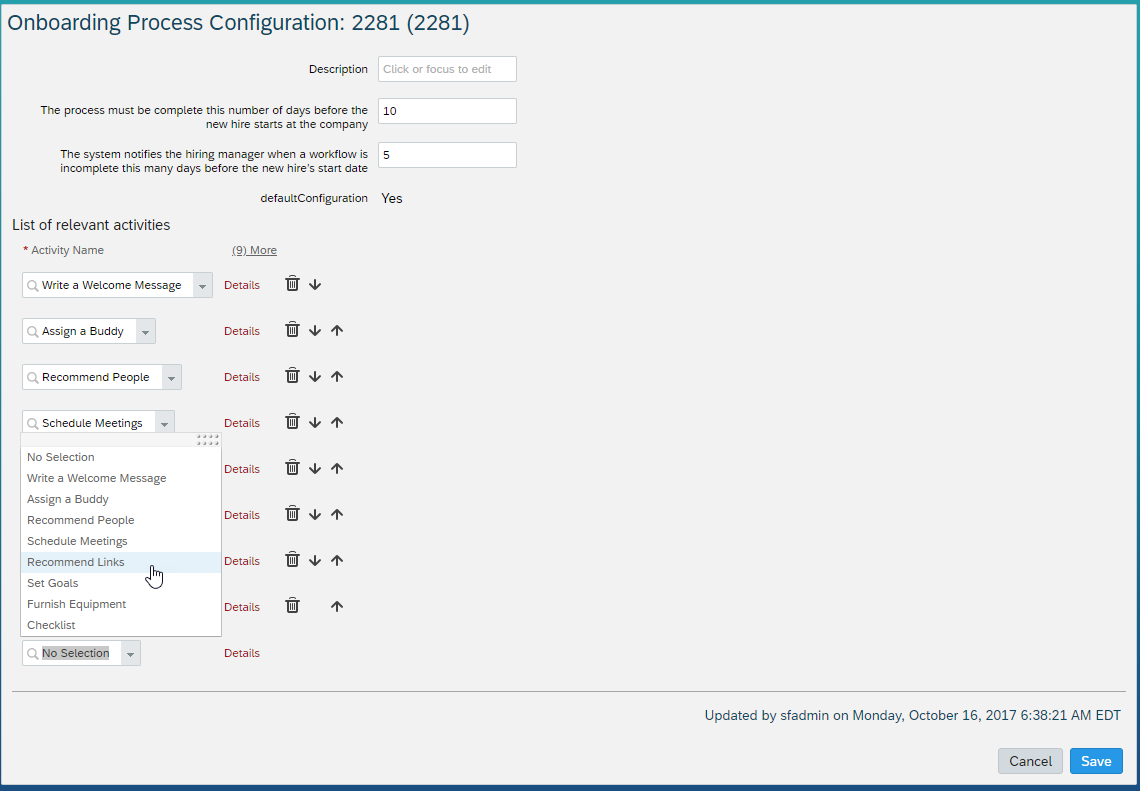The height and width of the screenshot is (791, 1140).
Task: Click the dotted grip handle on the dropdown list
Action: tap(208, 440)
